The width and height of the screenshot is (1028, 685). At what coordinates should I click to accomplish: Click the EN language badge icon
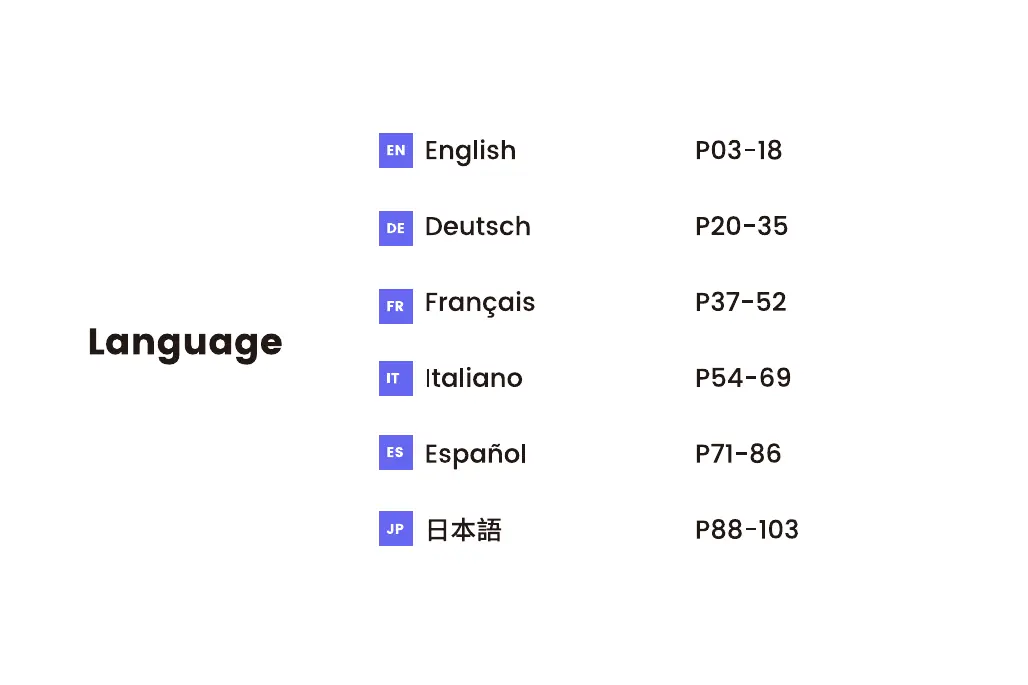[x=395, y=151]
